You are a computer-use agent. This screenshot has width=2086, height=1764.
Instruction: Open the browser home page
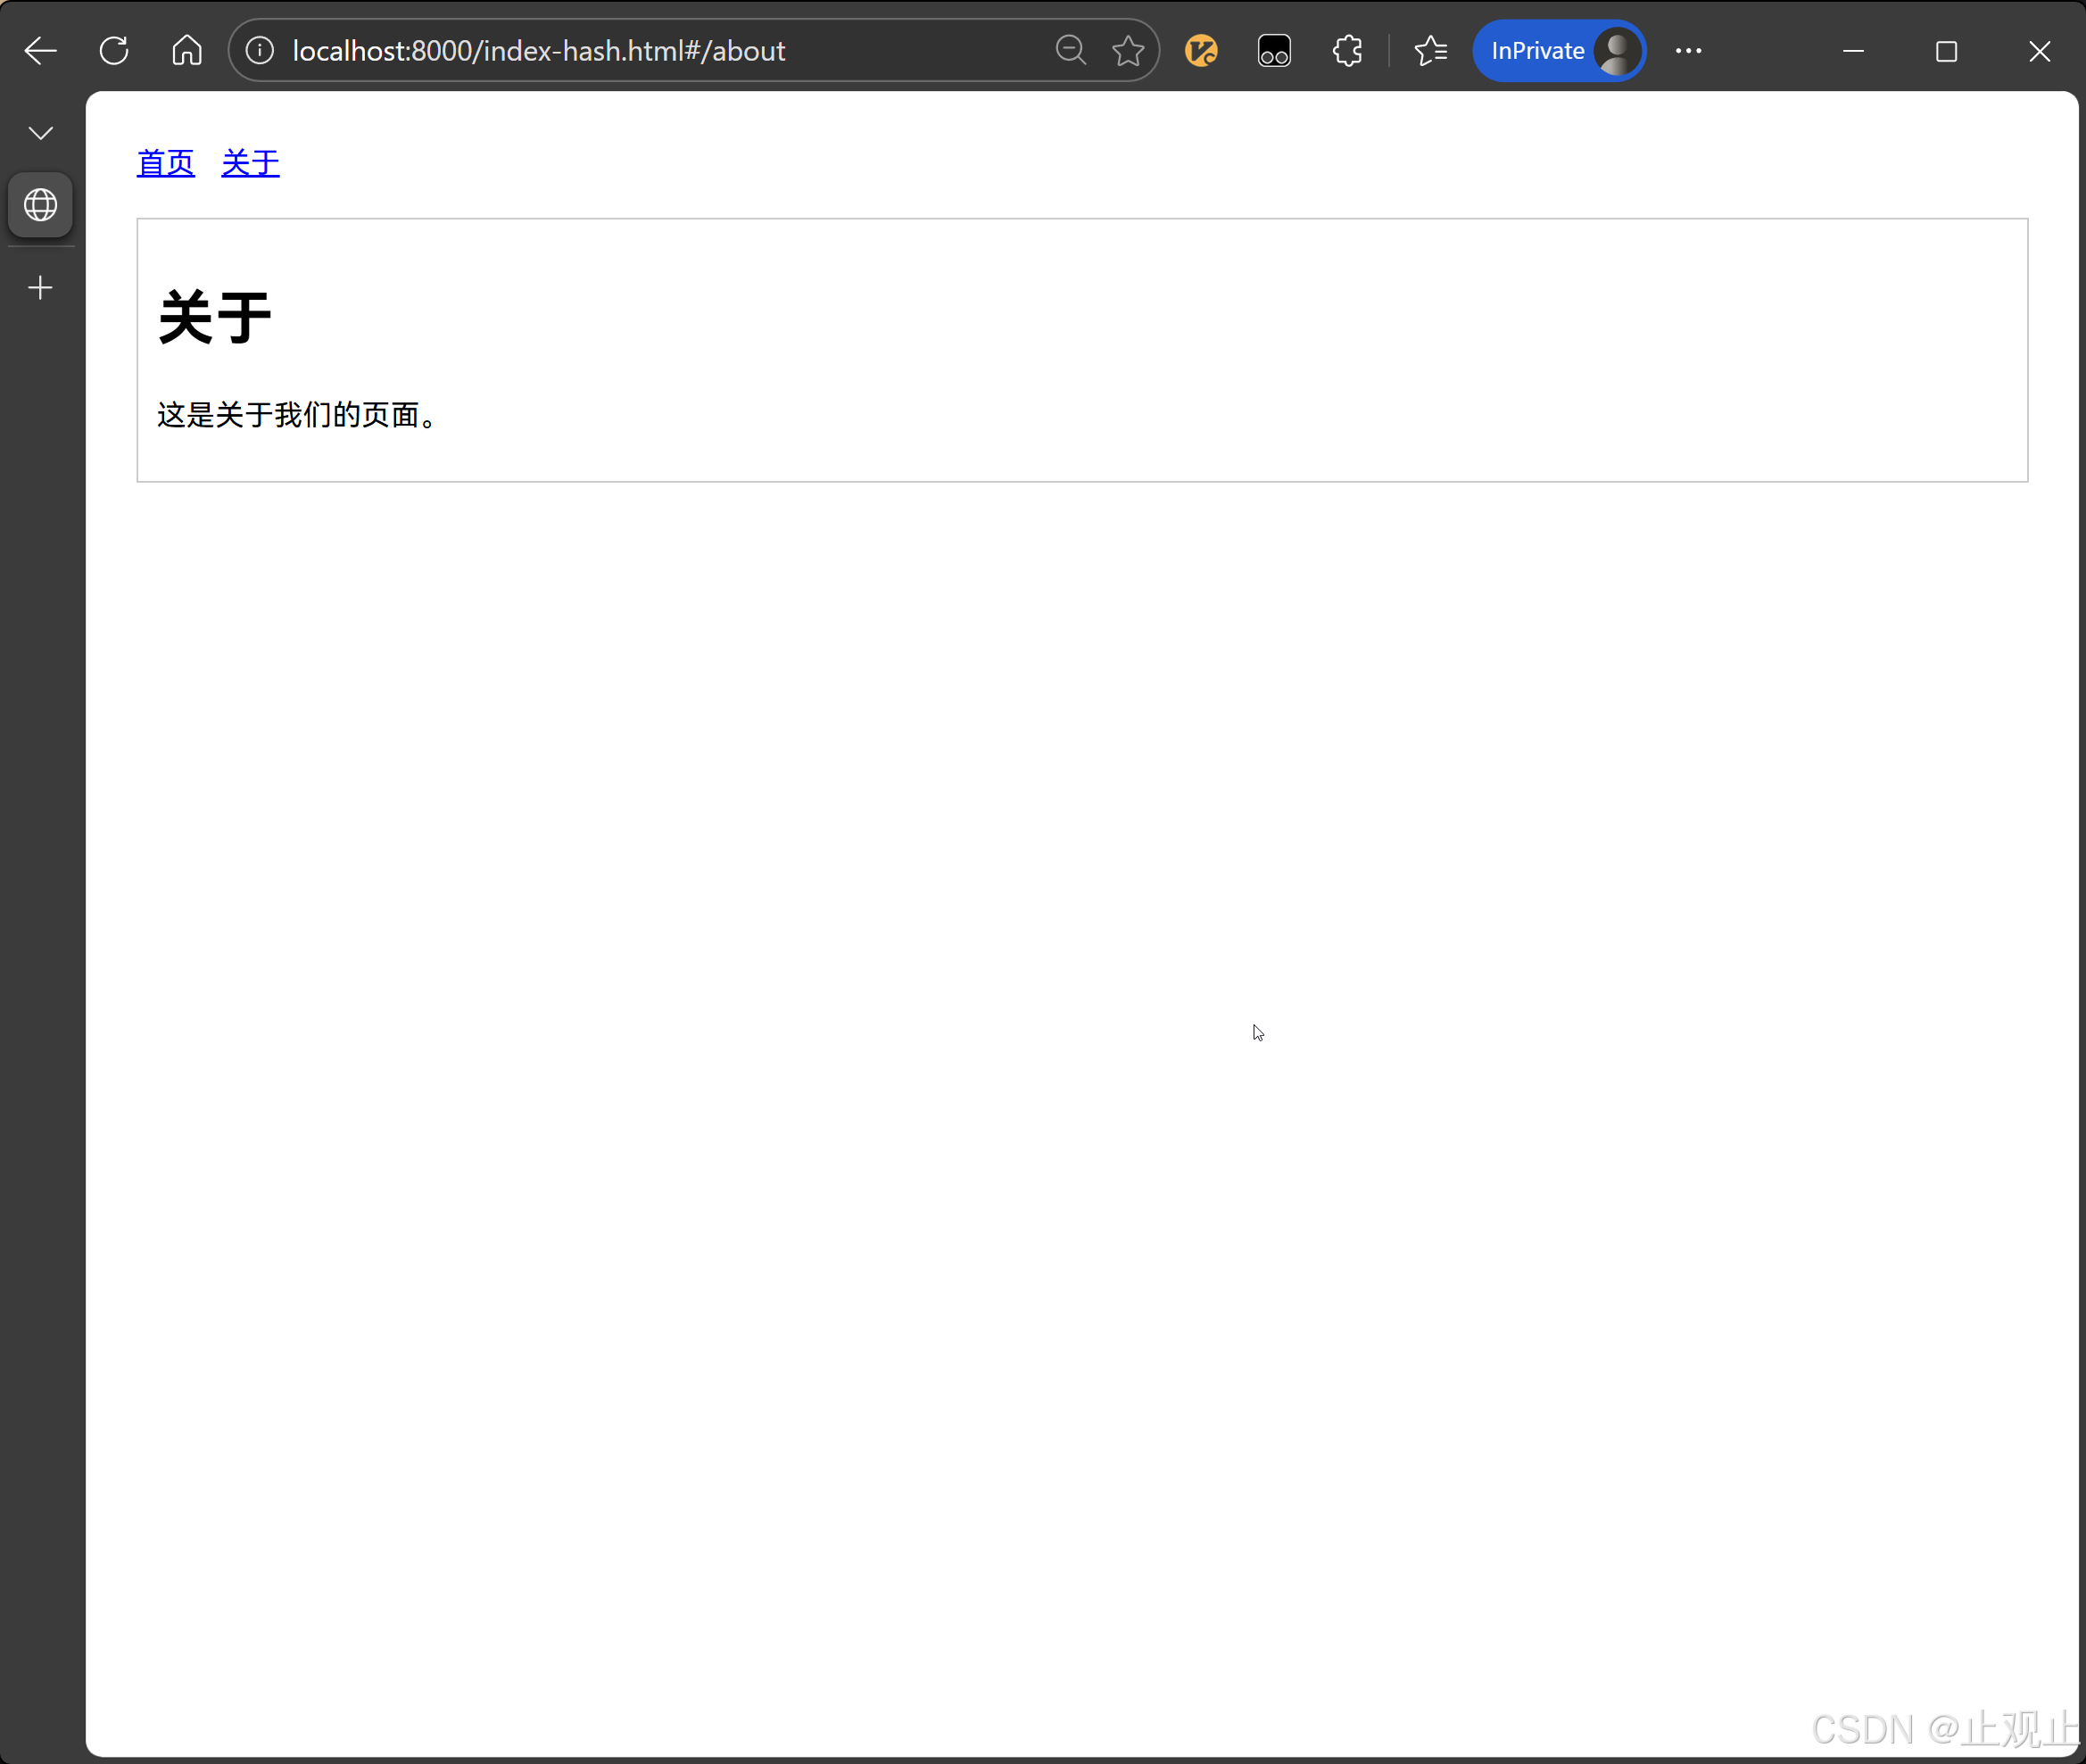186,50
